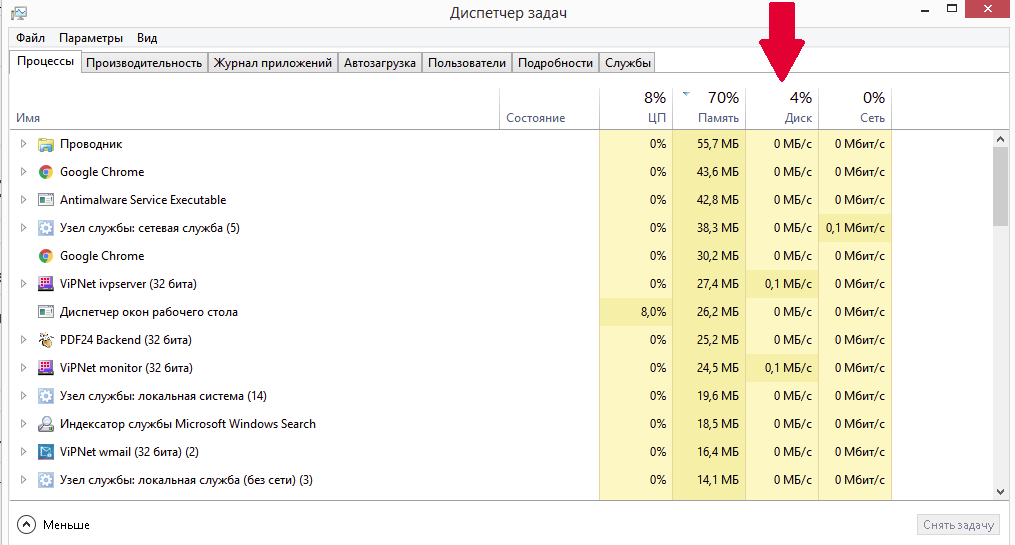This screenshot has height=545, width=1015.
Task: Click the scrollbar up arrow
Action: click(1001, 139)
